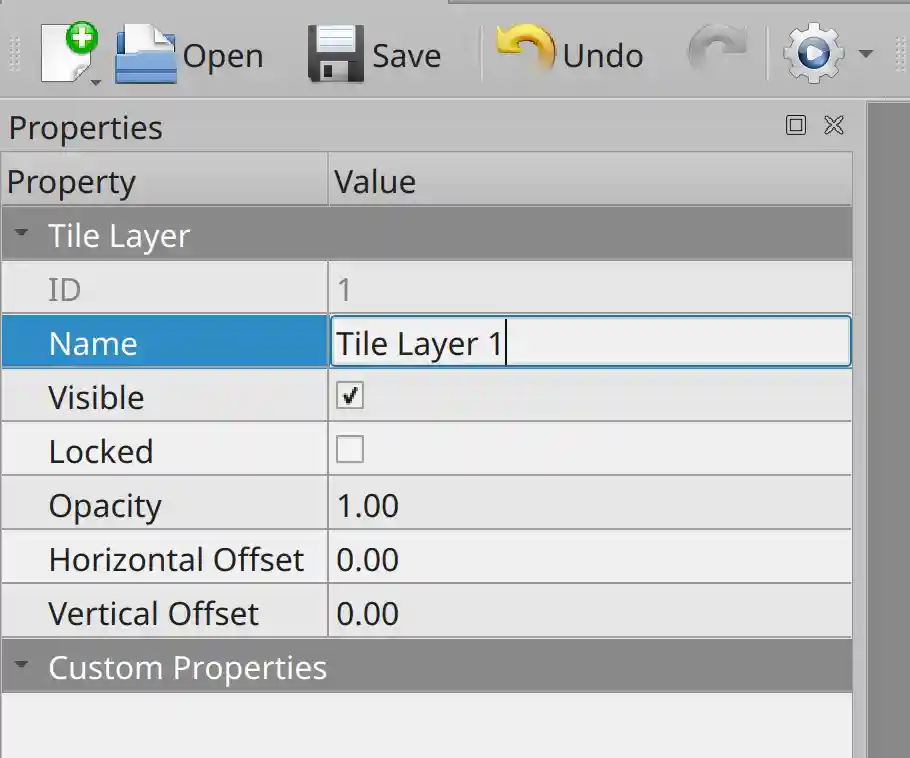Viewport: 910px width, 758px height.
Task: Click the Property column header
Action: (70, 181)
